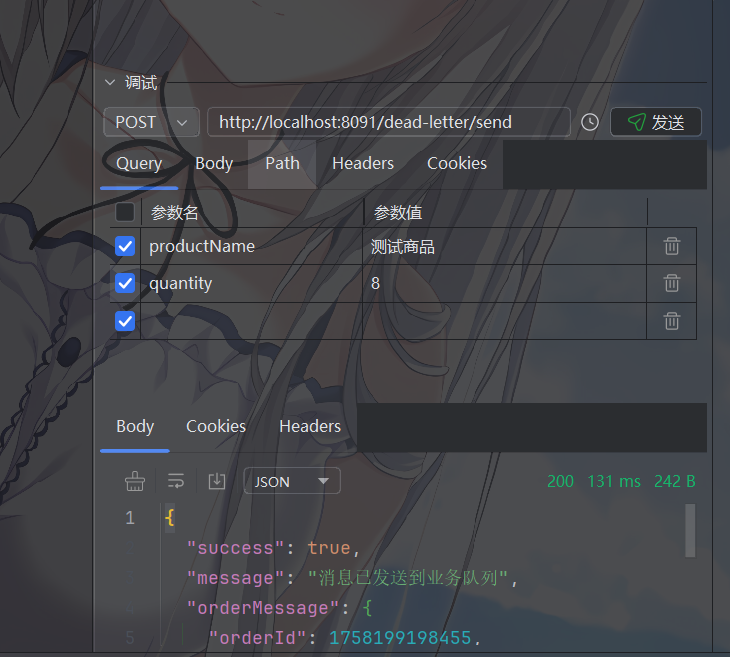730x657 pixels.
Task: Open the JSON format dropdown
Action: pyautogui.click(x=292, y=481)
